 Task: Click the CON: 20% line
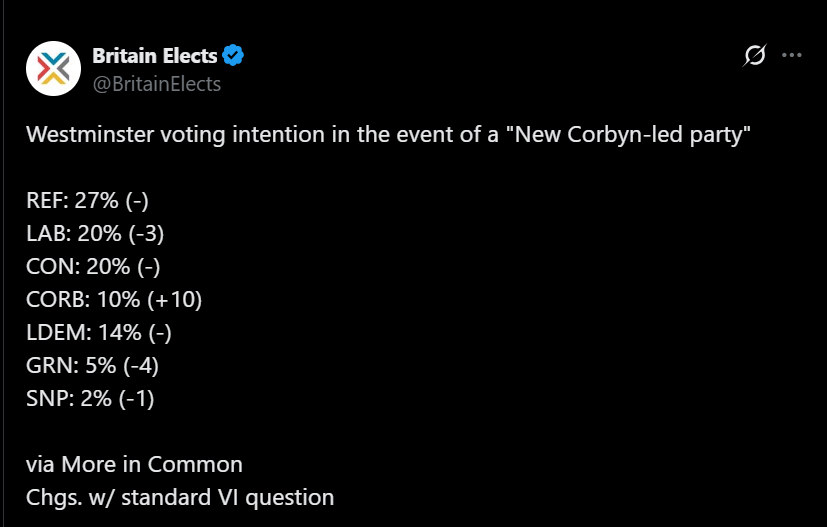[93, 266]
